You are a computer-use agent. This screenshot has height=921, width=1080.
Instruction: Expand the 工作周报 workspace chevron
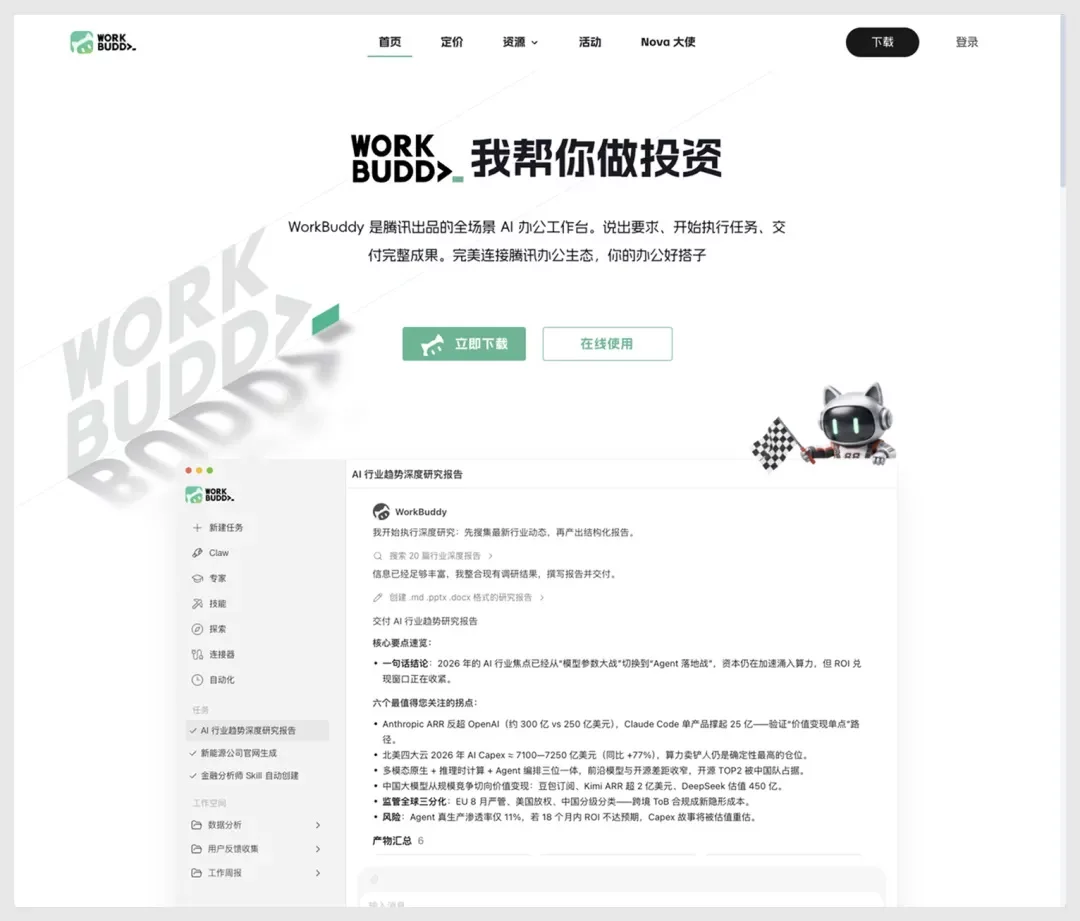318,873
